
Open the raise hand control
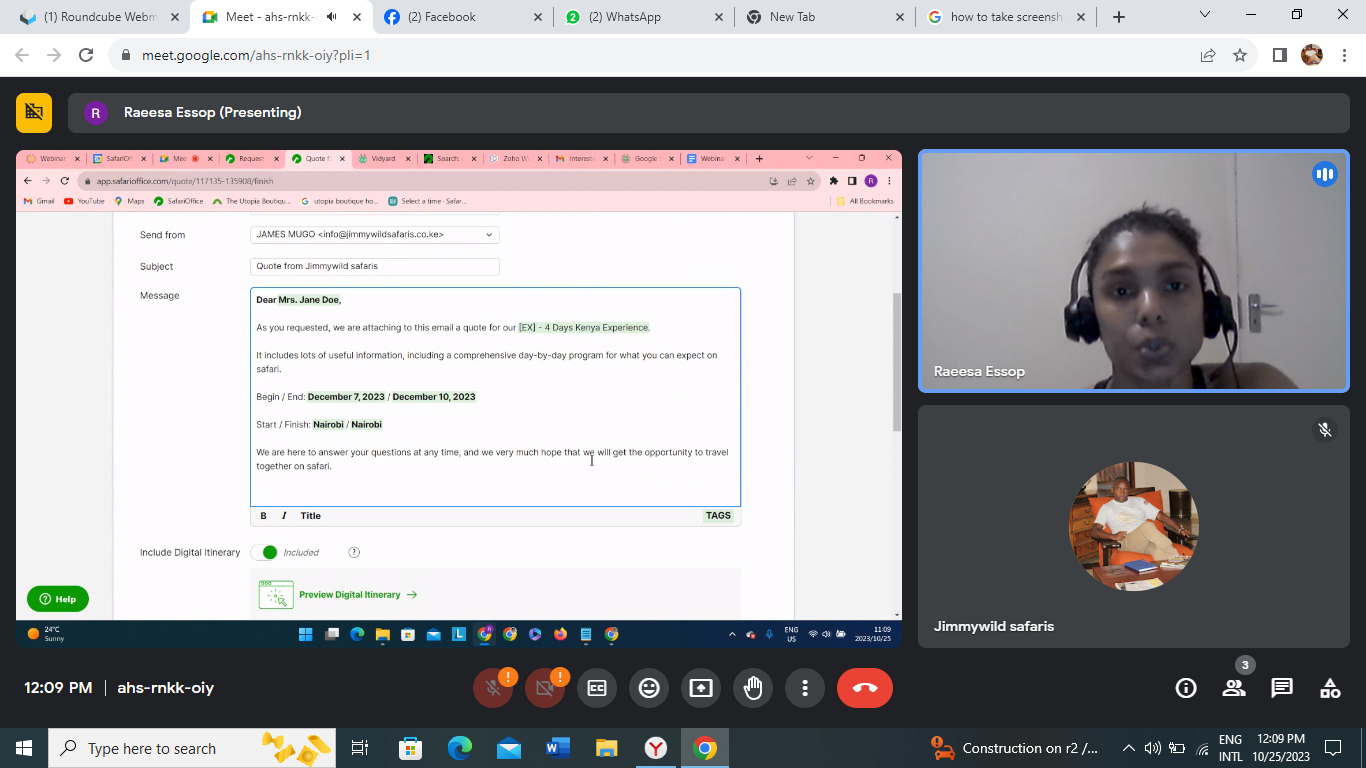[753, 688]
